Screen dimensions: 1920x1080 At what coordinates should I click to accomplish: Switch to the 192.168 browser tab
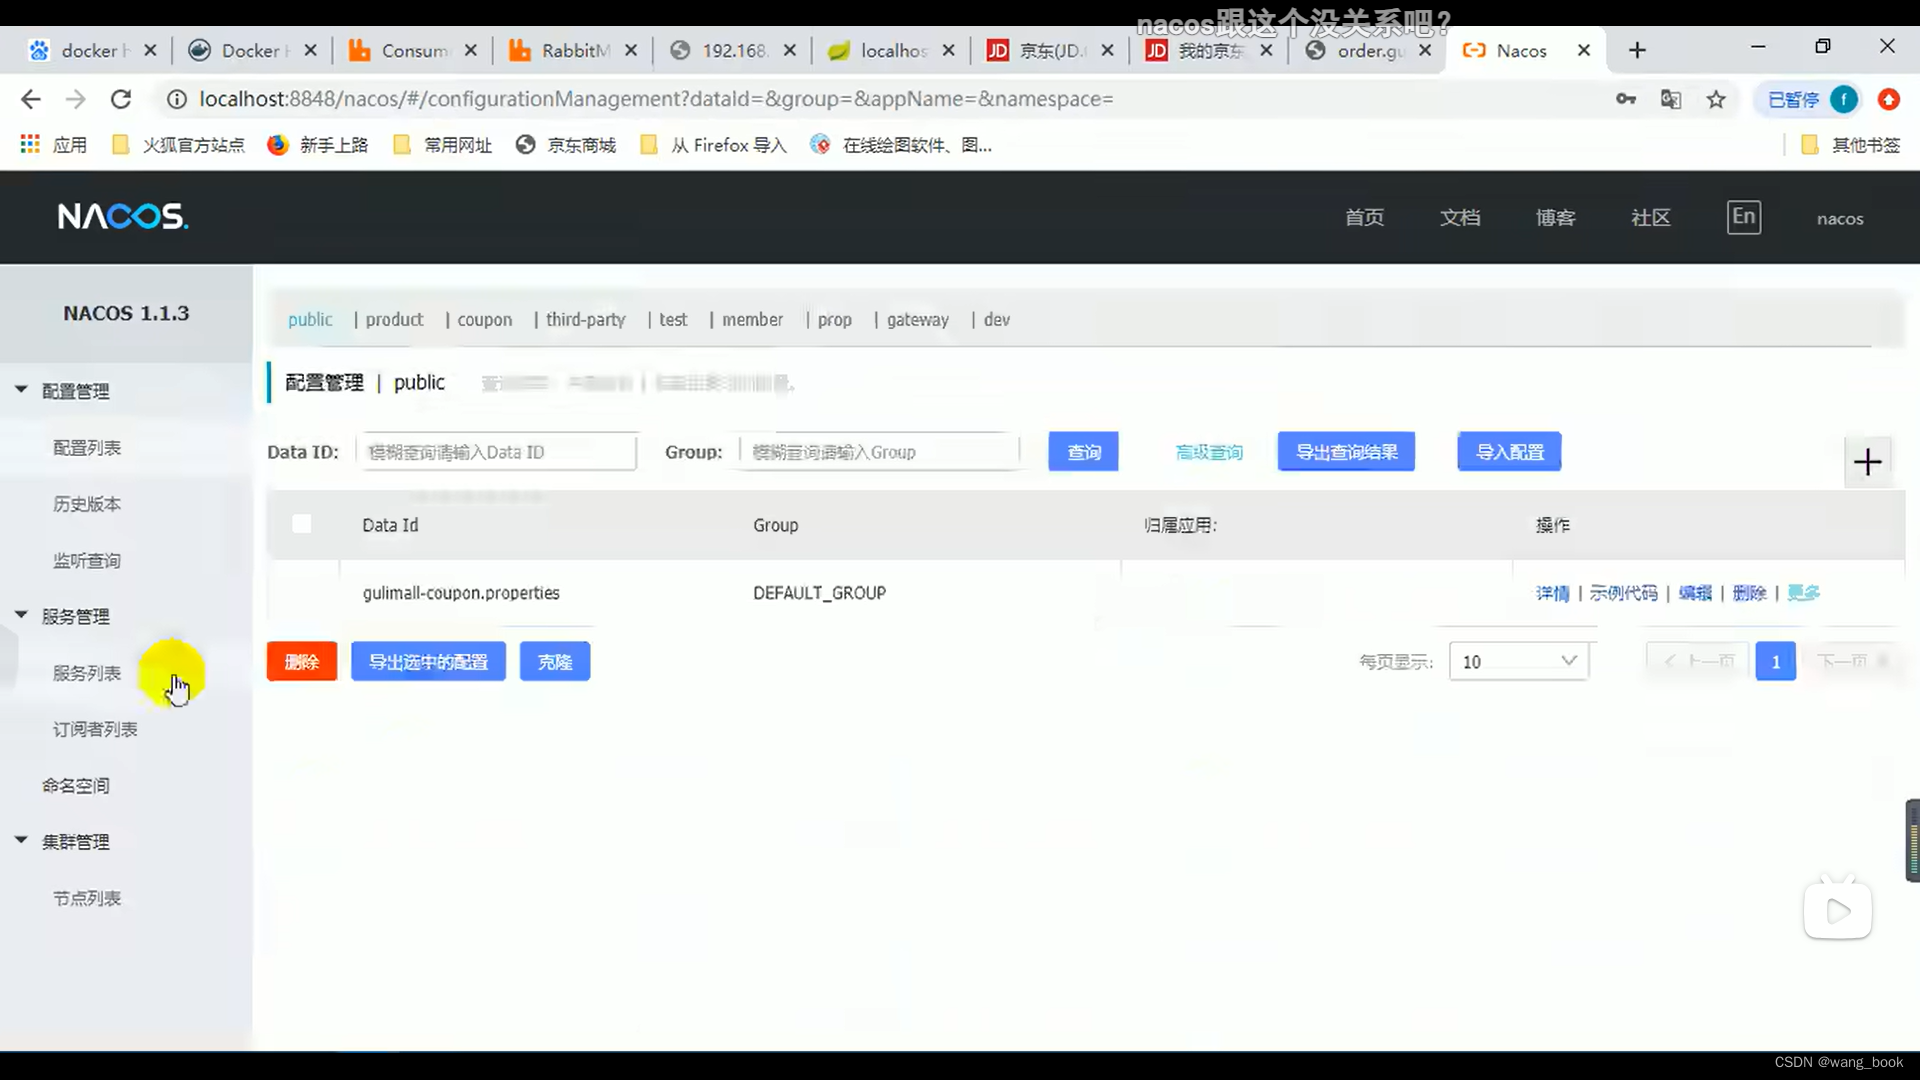pyautogui.click(x=732, y=50)
